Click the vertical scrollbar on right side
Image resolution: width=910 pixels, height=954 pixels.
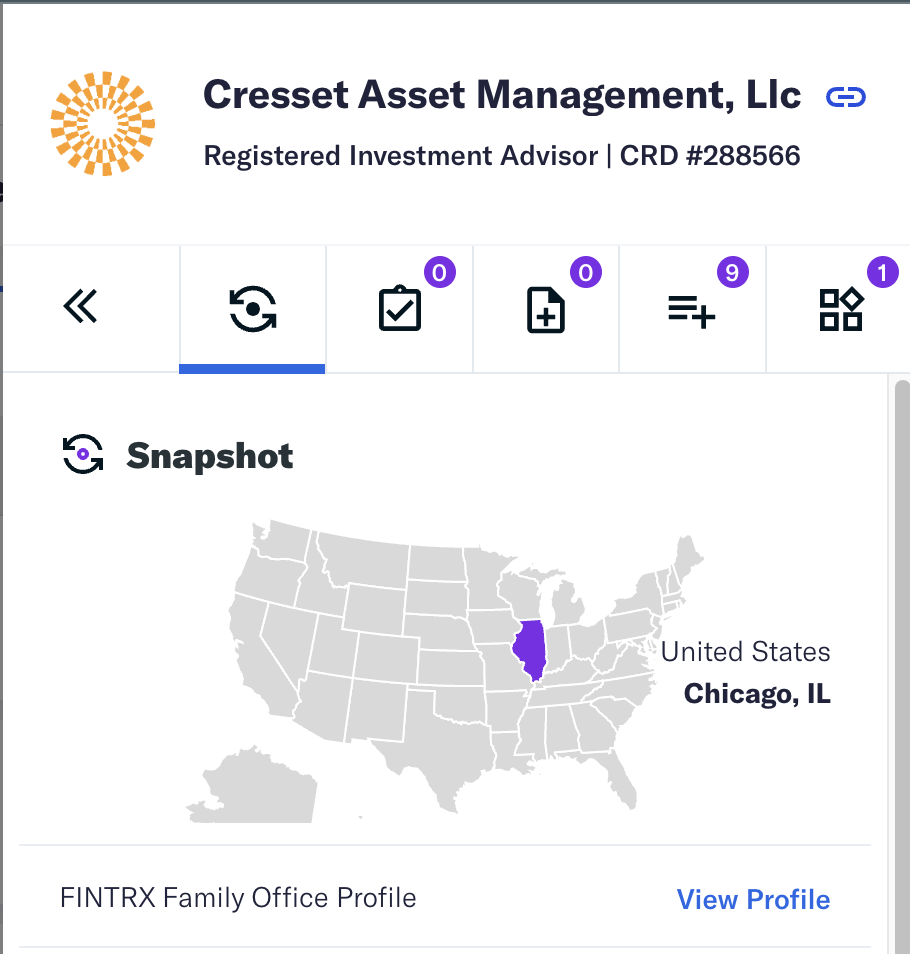[902, 666]
